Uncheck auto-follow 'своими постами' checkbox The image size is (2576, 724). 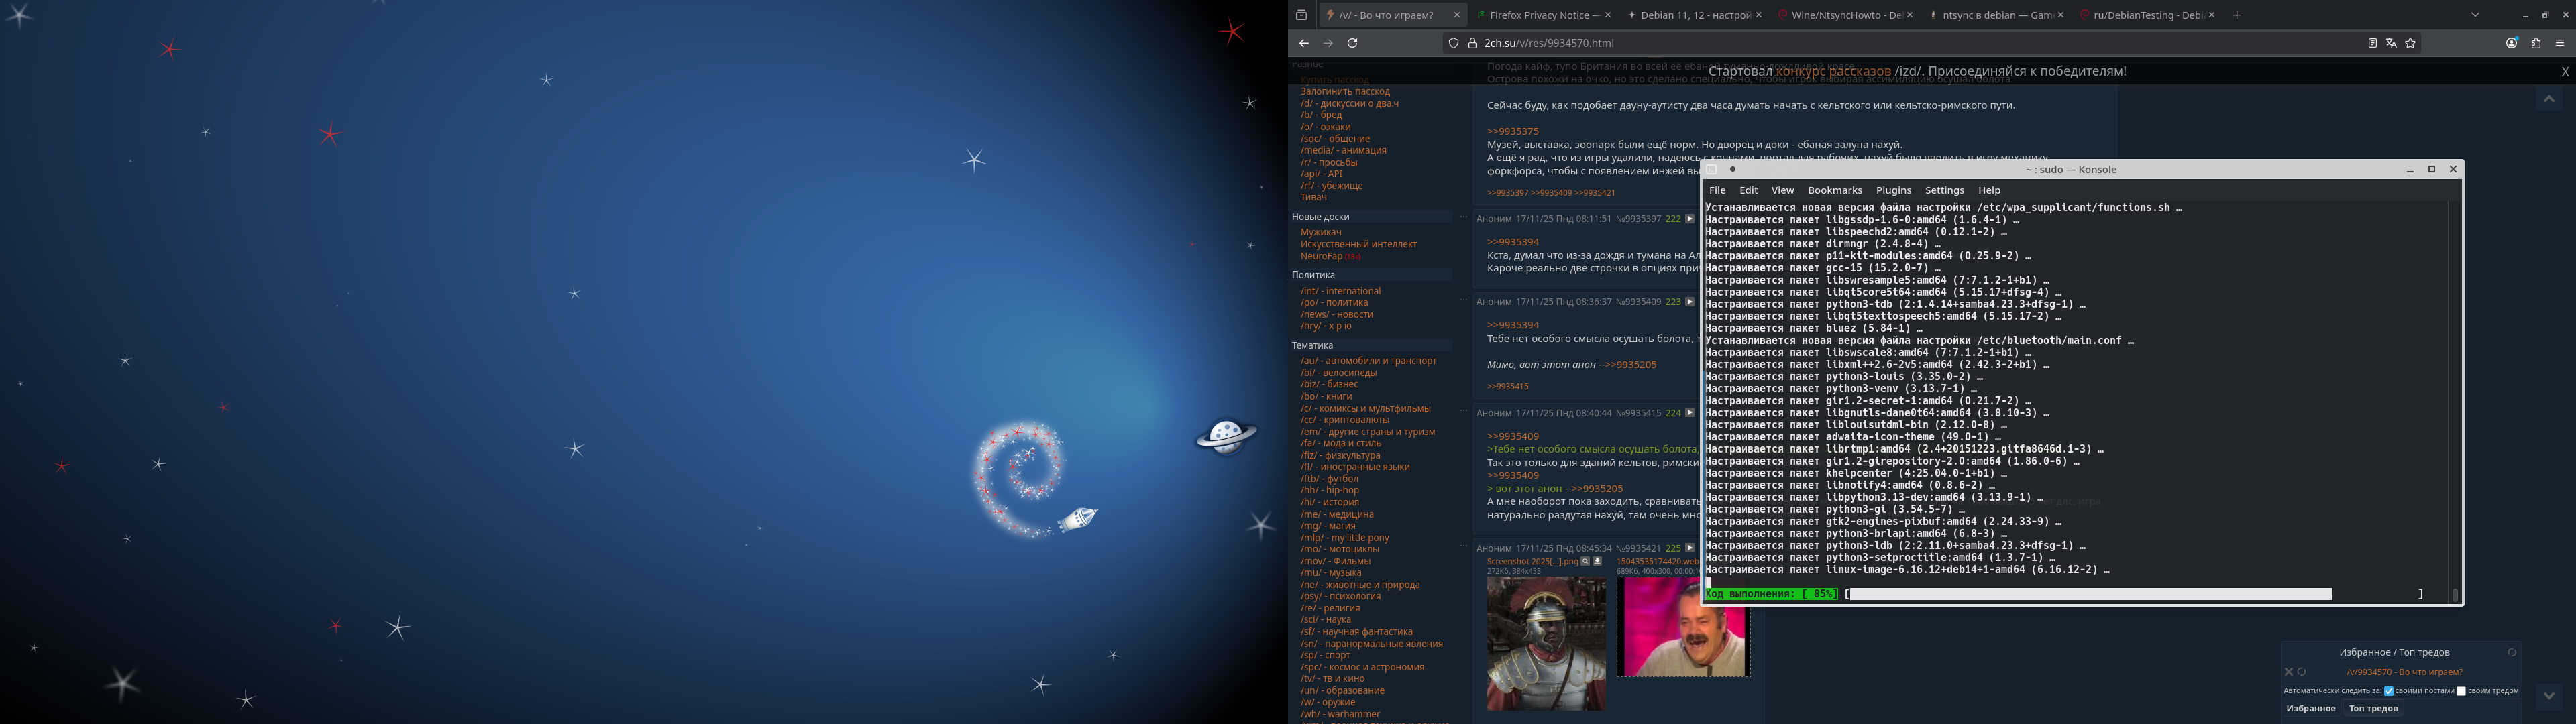(x=2389, y=691)
